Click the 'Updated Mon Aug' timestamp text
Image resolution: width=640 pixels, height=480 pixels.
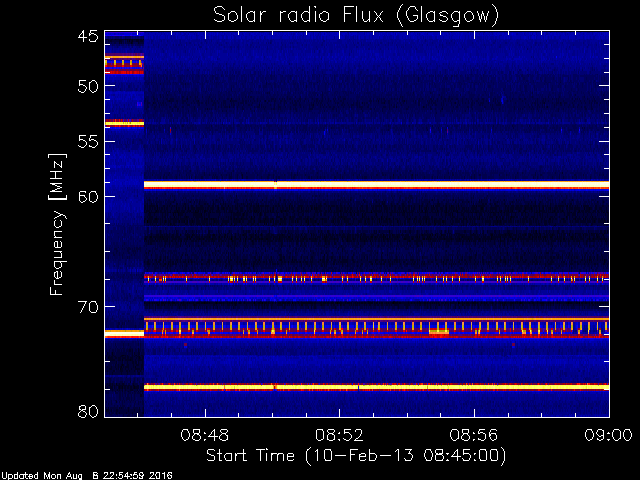point(42,476)
